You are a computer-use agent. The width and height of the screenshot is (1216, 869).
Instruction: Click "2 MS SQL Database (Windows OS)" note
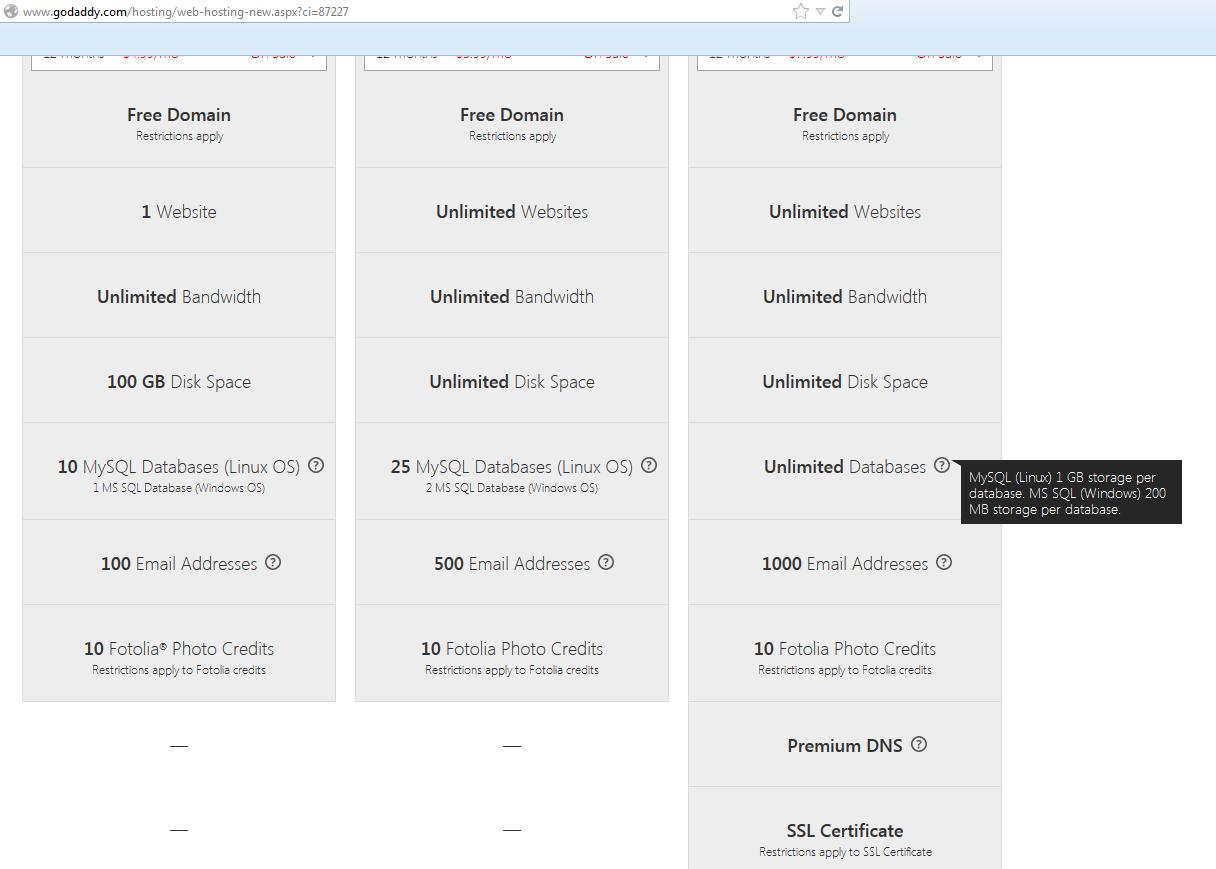click(512, 488)
